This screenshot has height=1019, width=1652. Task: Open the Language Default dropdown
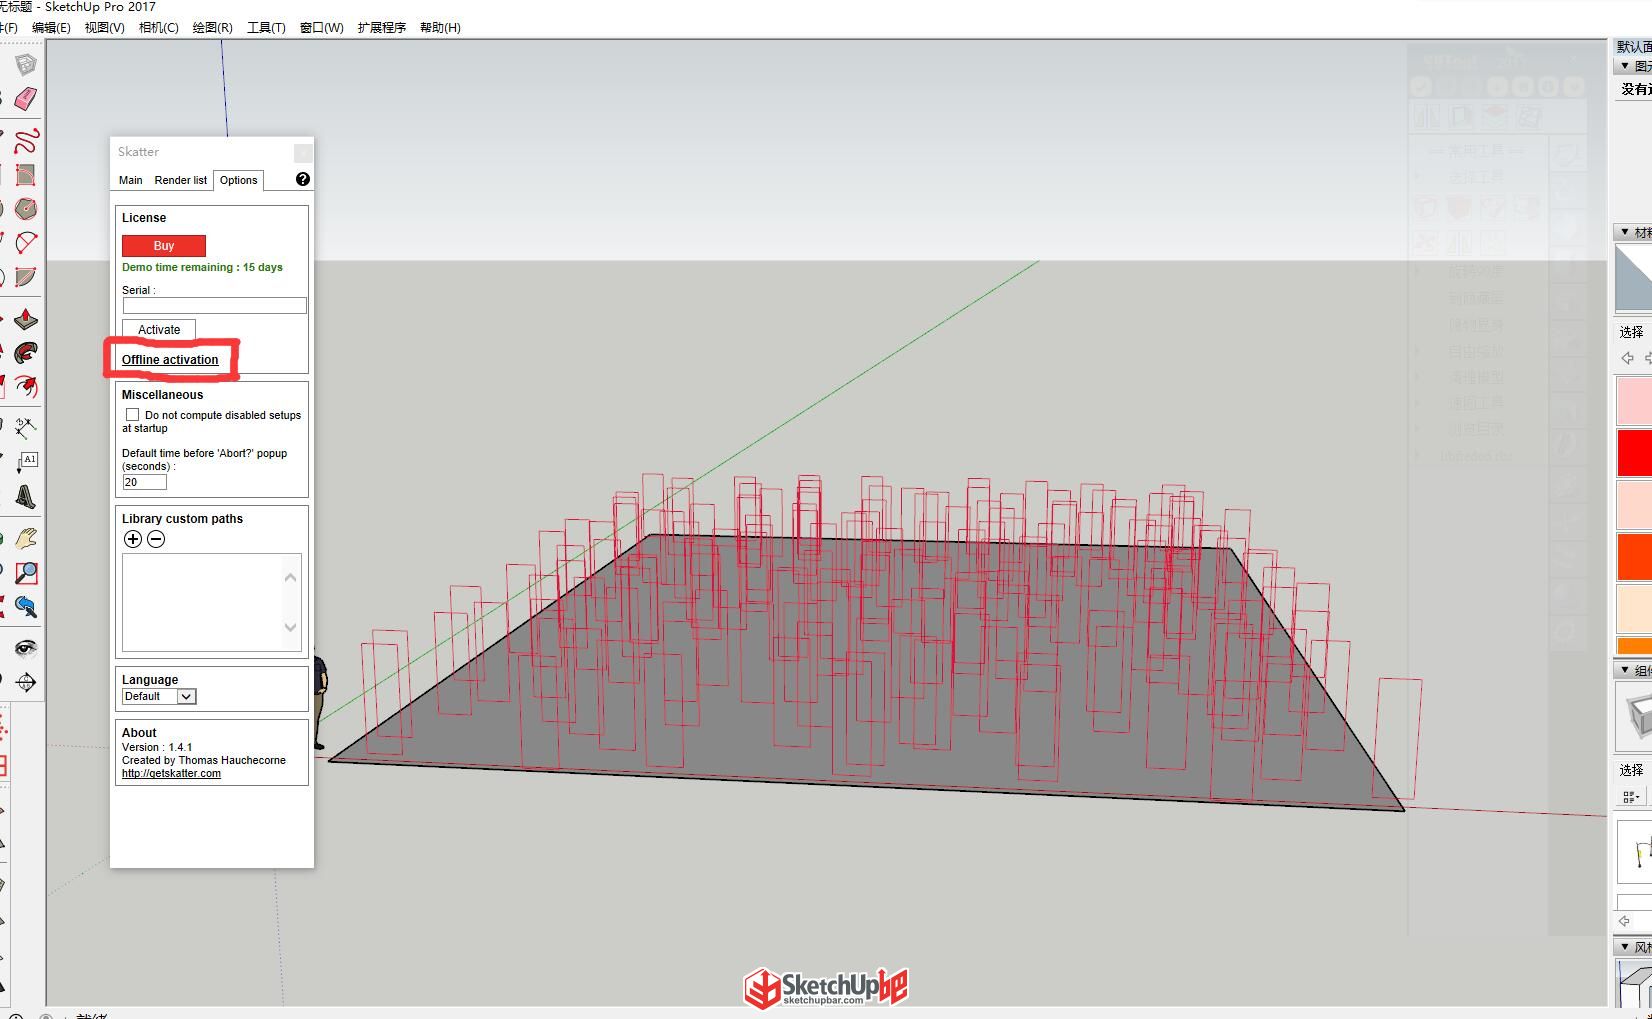click(159, 696)
